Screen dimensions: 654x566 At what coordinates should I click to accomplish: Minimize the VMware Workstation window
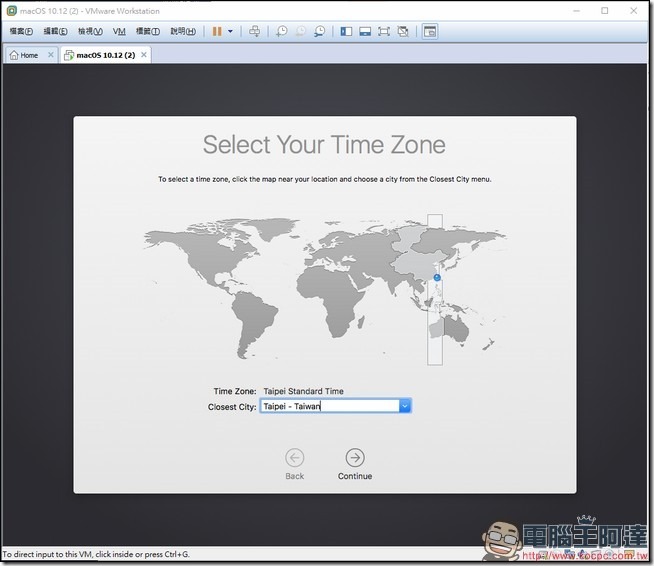tap(576, 11)
